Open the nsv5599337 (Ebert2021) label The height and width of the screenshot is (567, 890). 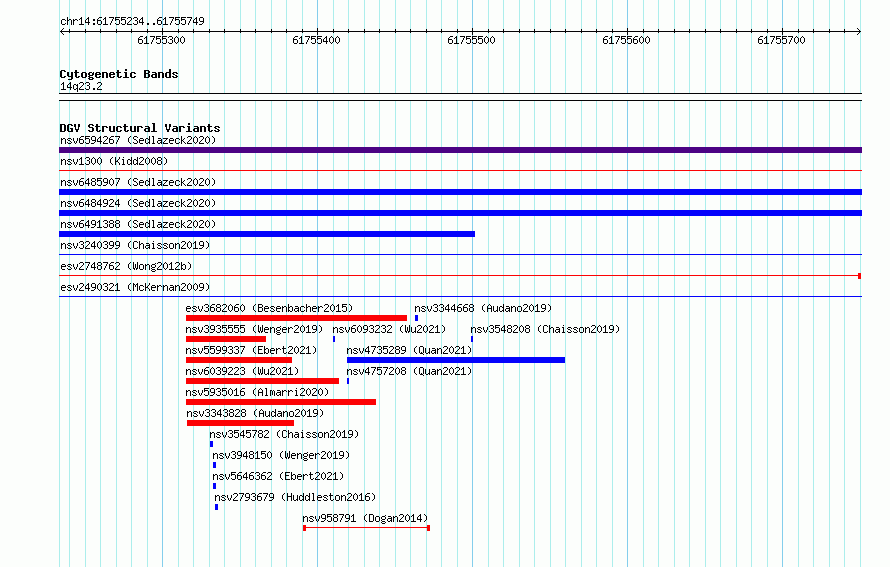(x=251, y=350)
